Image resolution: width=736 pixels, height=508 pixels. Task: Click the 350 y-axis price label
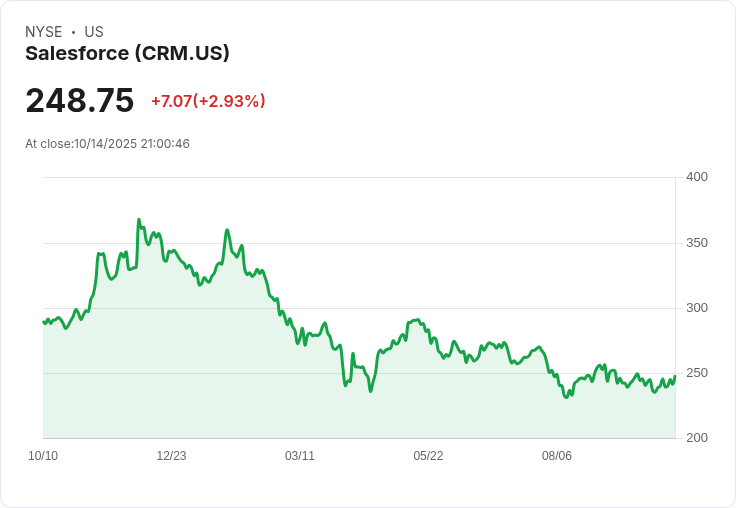coord(696,243)
